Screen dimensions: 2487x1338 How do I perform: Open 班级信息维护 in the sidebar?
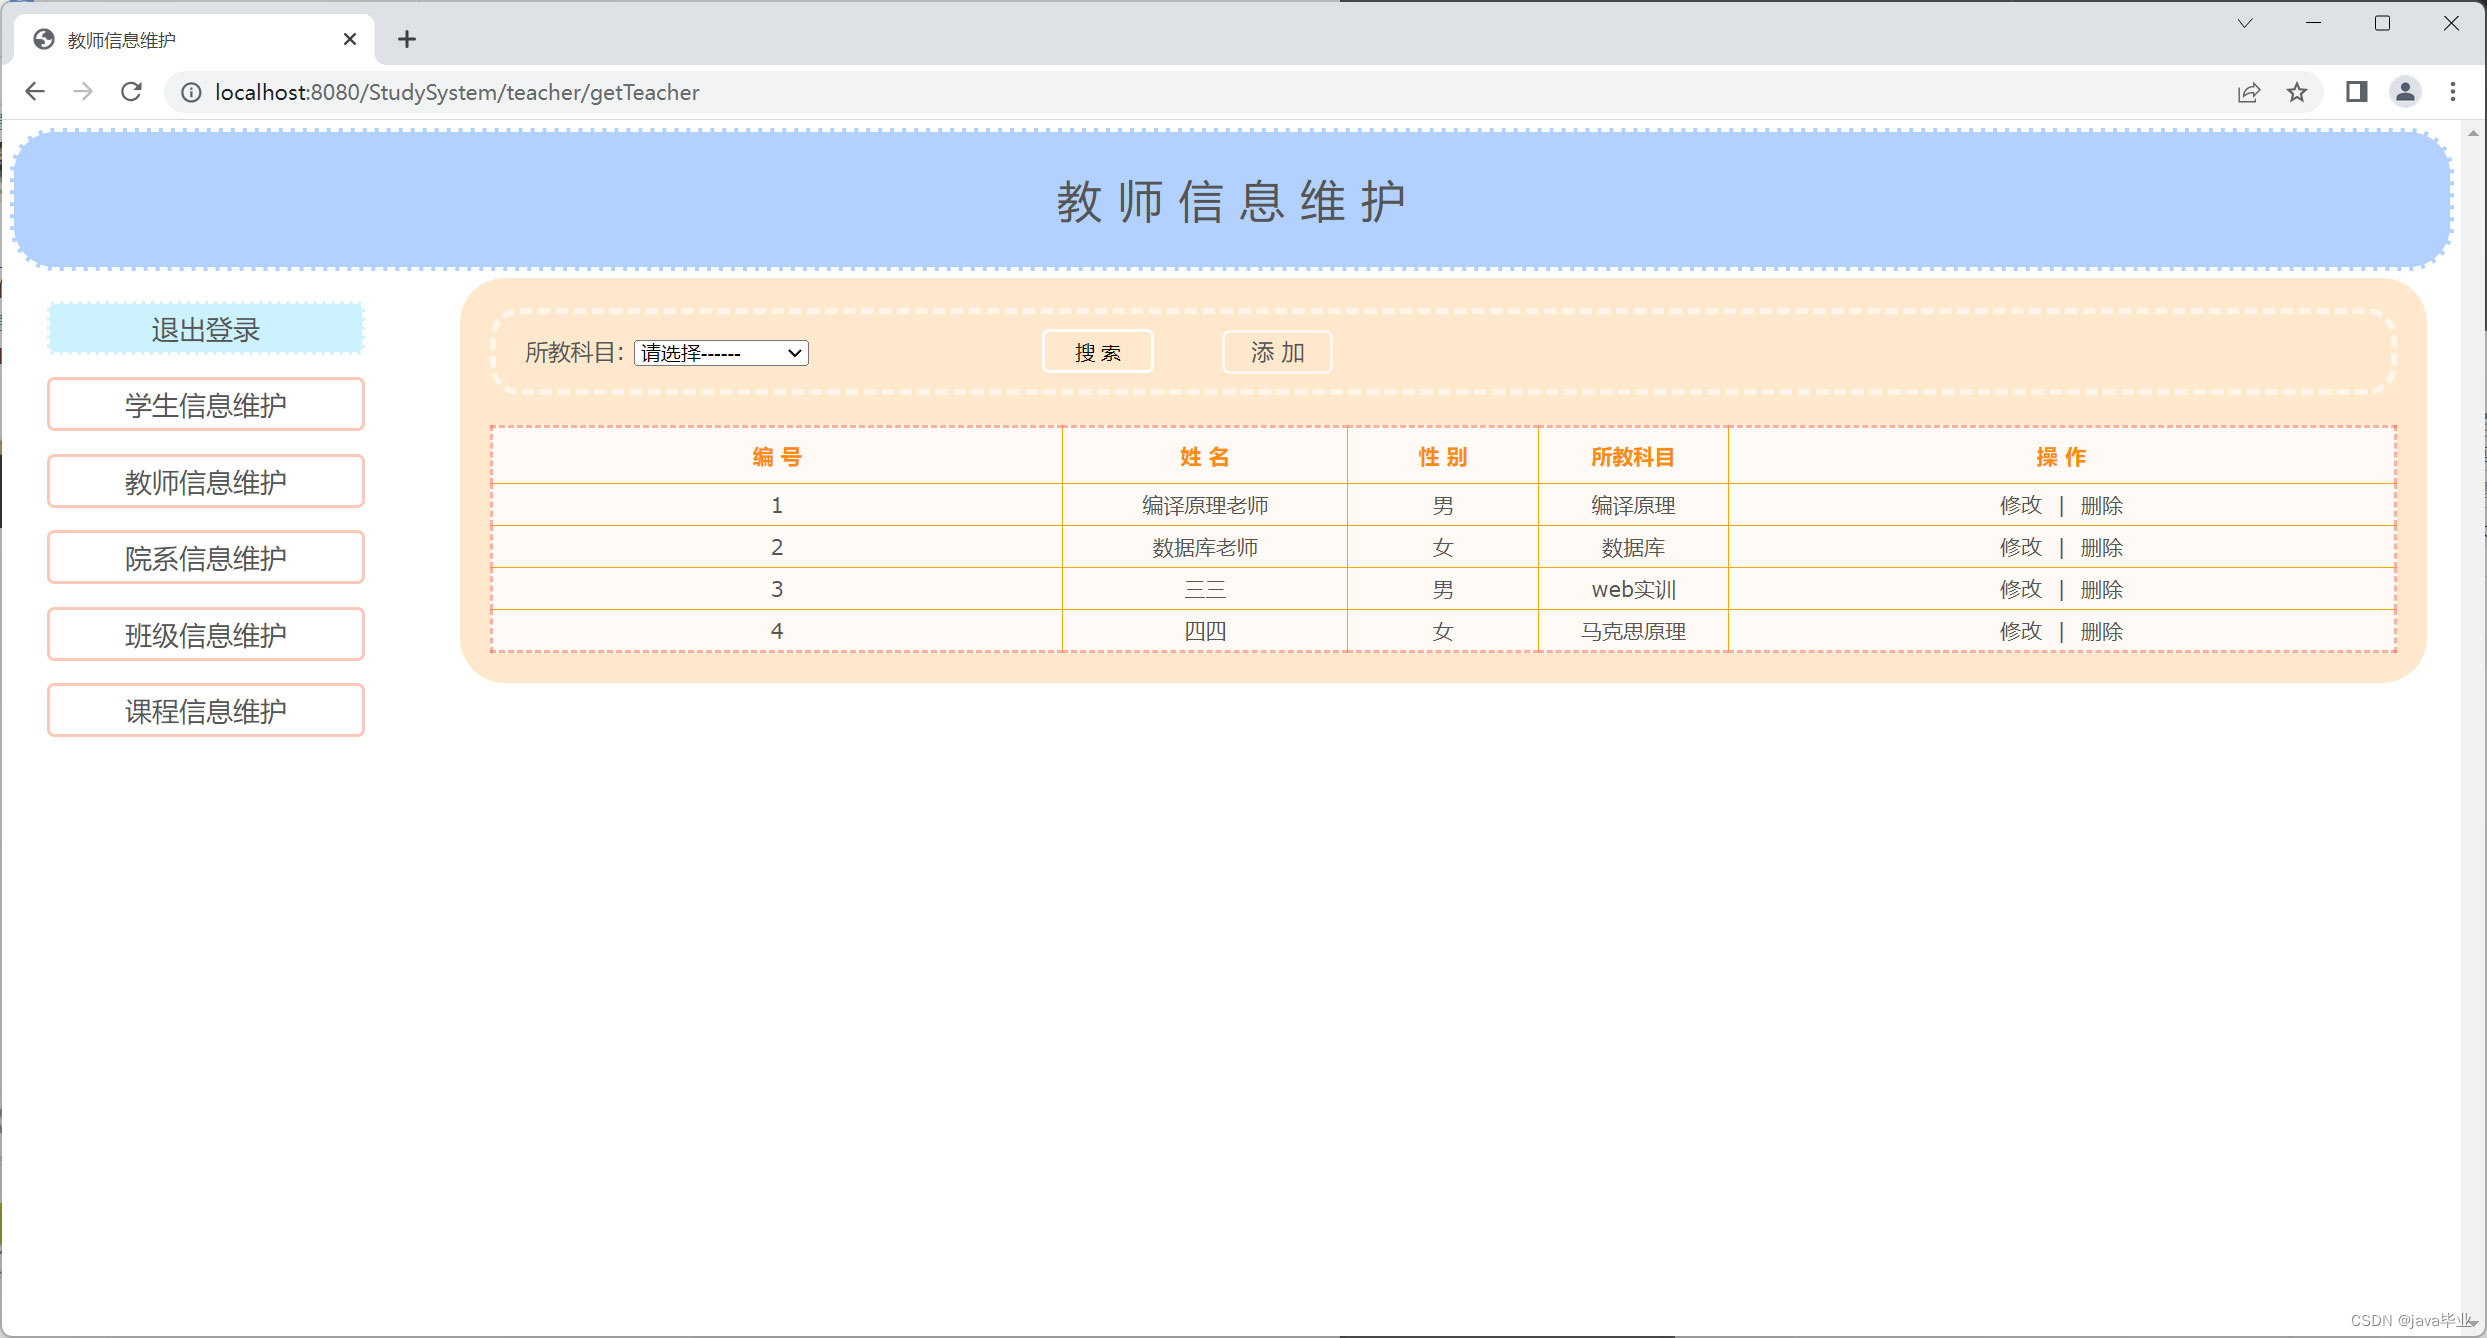(206, 635)
